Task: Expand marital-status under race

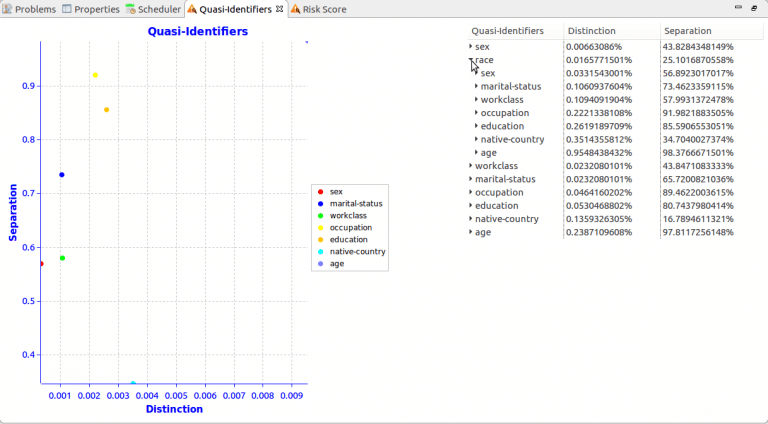Action: [x=477, y=86]
